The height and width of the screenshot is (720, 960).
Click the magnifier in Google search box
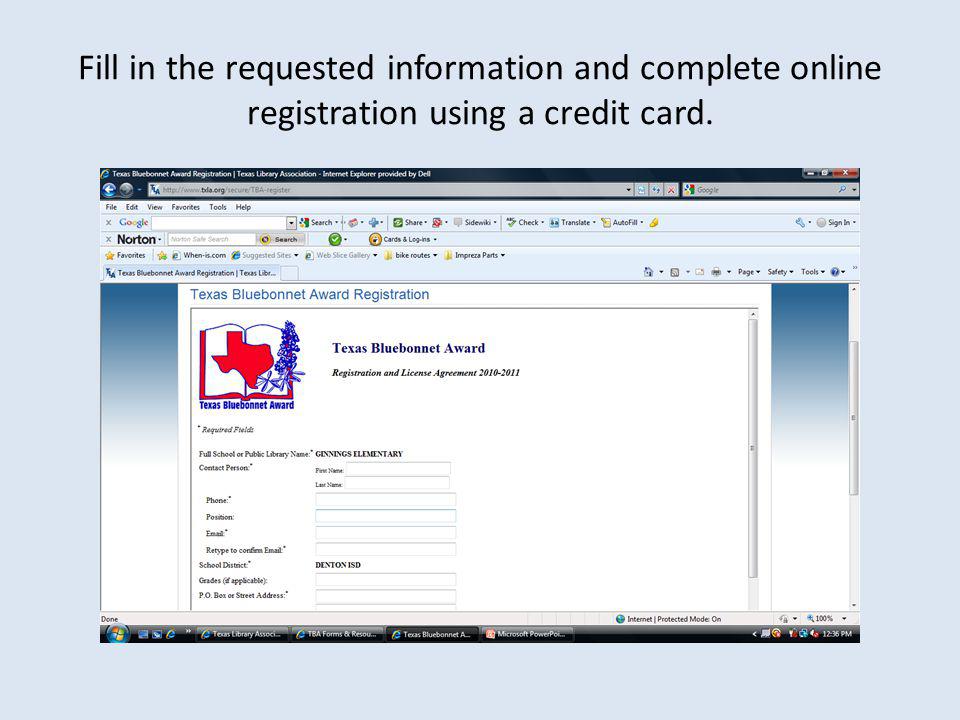click(x=842, y=190)
